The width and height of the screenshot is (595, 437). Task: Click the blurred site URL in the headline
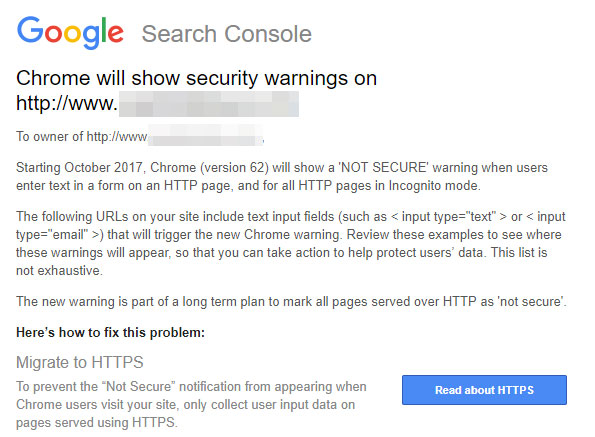pyautogui.click(x=209, y=104)
